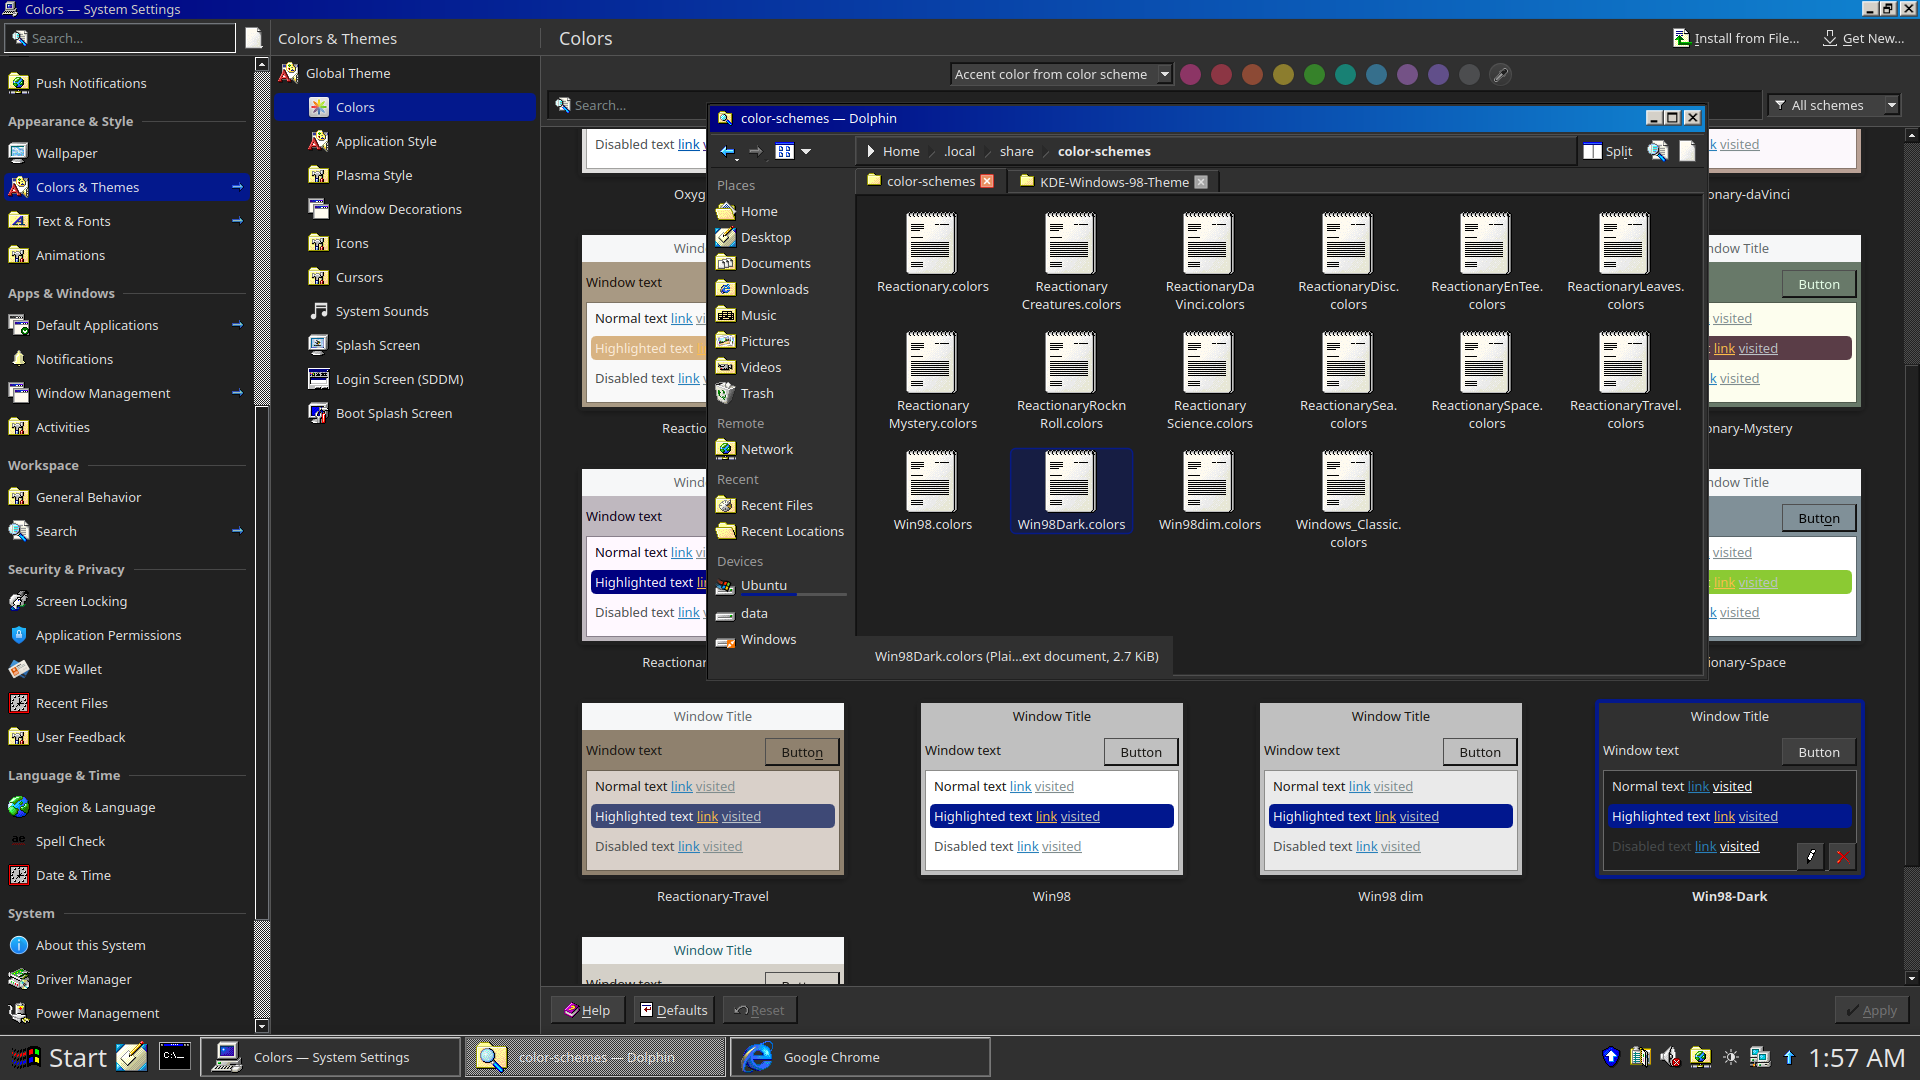Switch to the KDE-Windows-98-Theme tab
The height and width of the screenshot is (1080, 1920).
(1112, 182)
